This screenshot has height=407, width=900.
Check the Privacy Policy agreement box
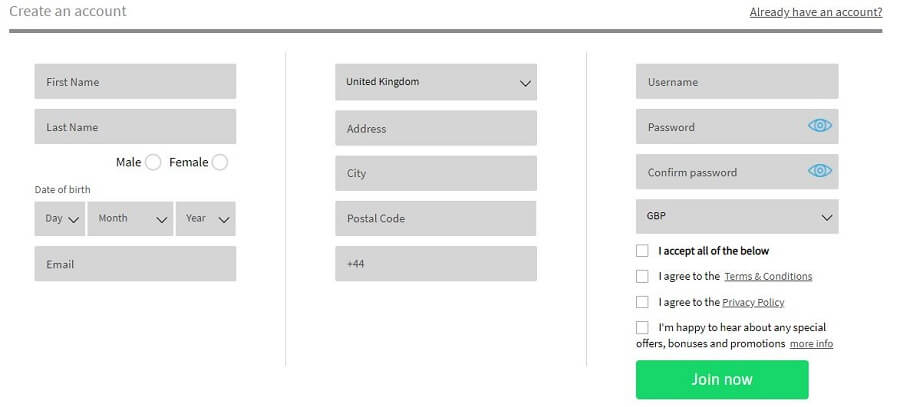click(x=642, y=302)
